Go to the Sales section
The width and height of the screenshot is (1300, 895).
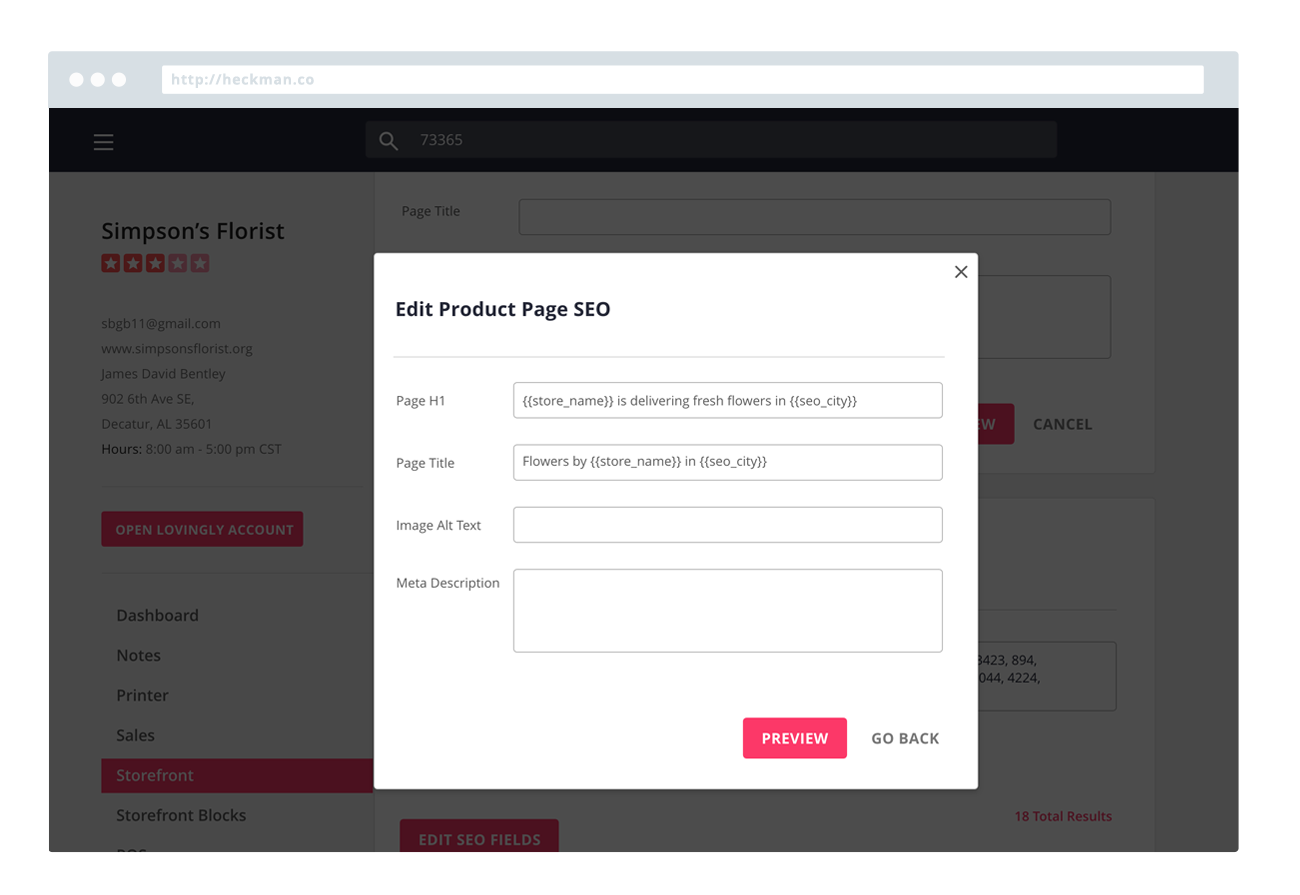(x=135, y=735)
